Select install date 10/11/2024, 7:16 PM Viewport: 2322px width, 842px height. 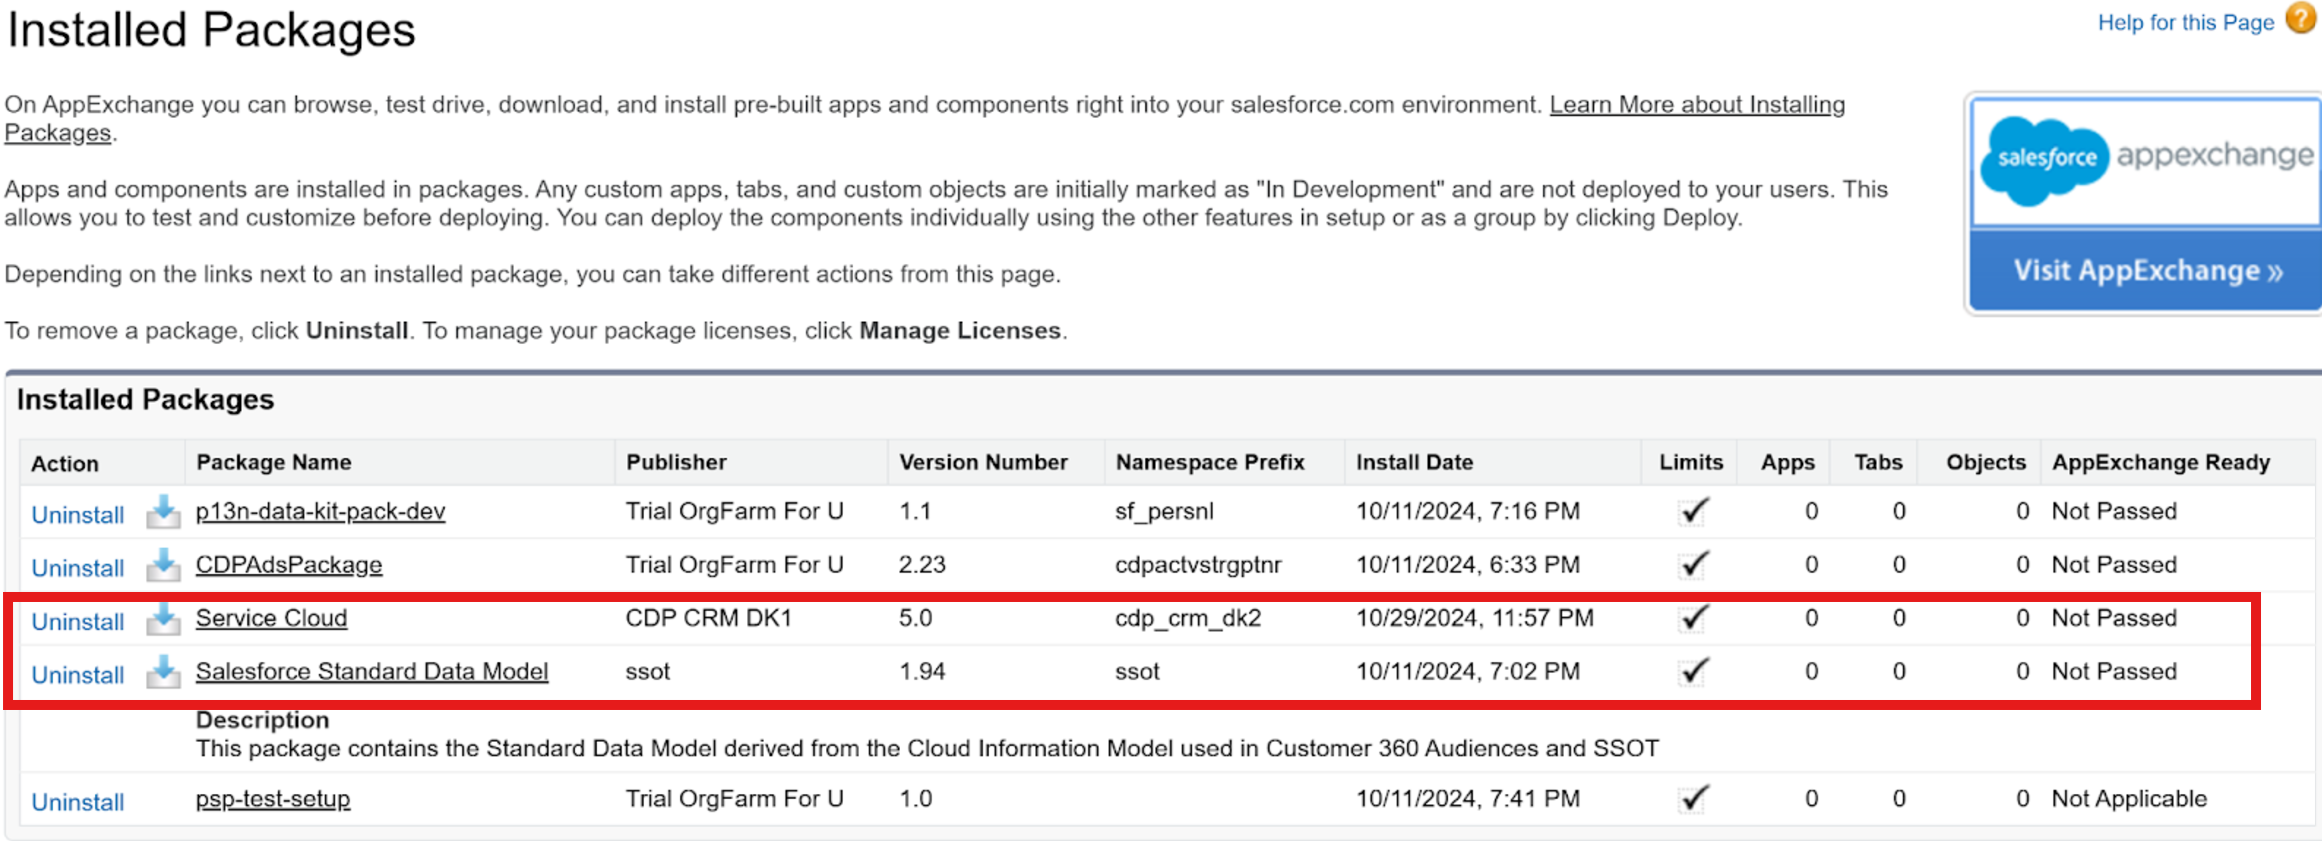1468,512
